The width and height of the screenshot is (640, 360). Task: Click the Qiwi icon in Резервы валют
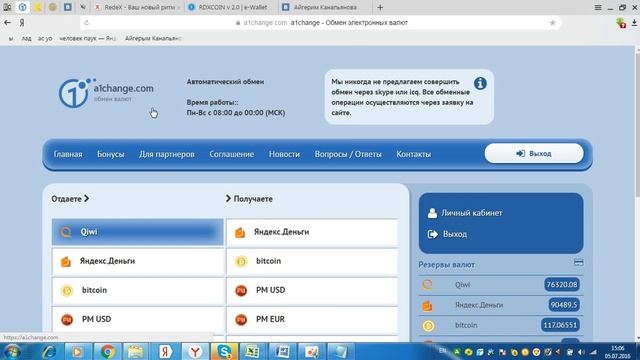[x=427, y=284]
